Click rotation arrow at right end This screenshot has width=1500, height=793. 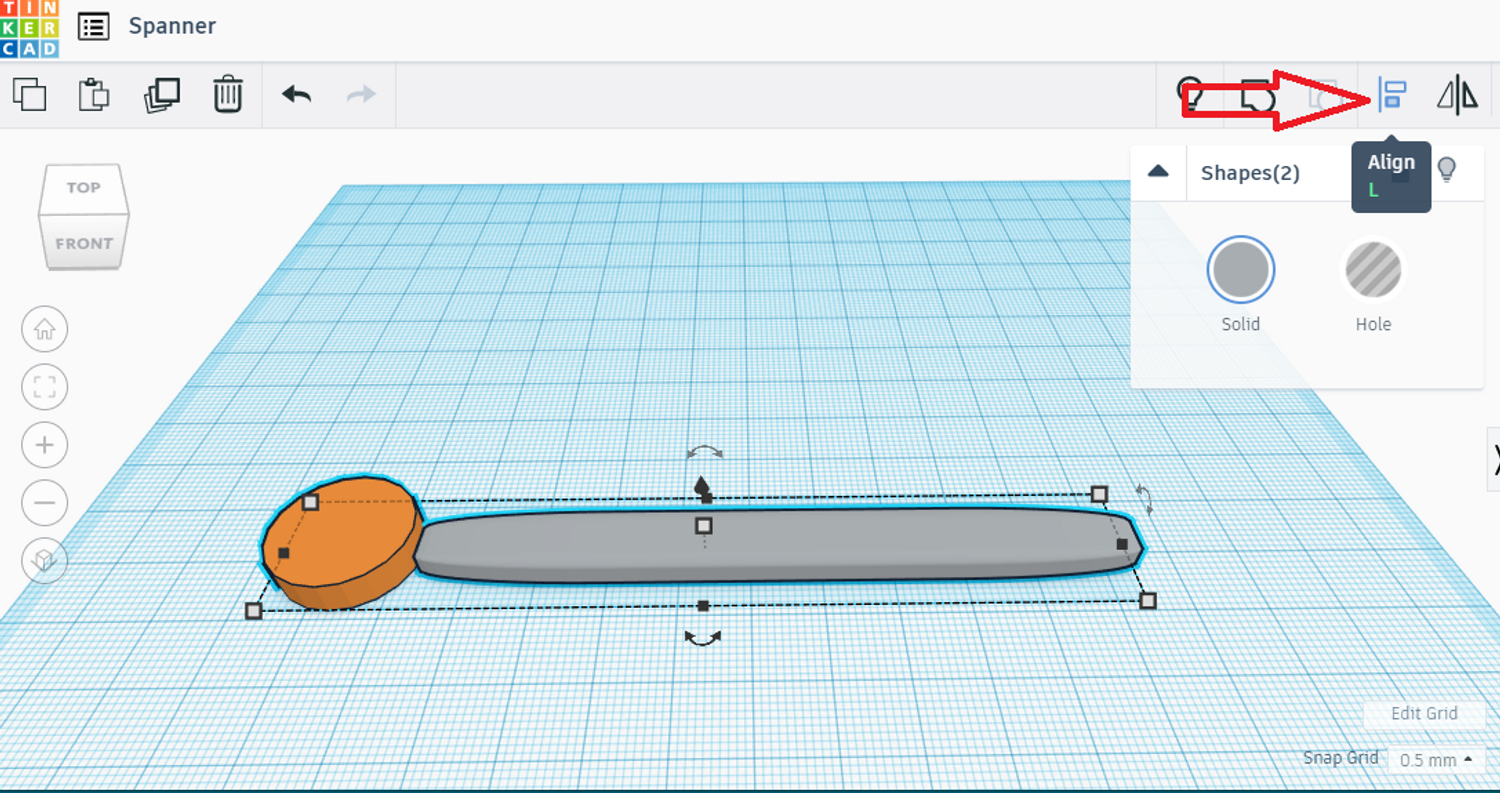pos(1145,499)
